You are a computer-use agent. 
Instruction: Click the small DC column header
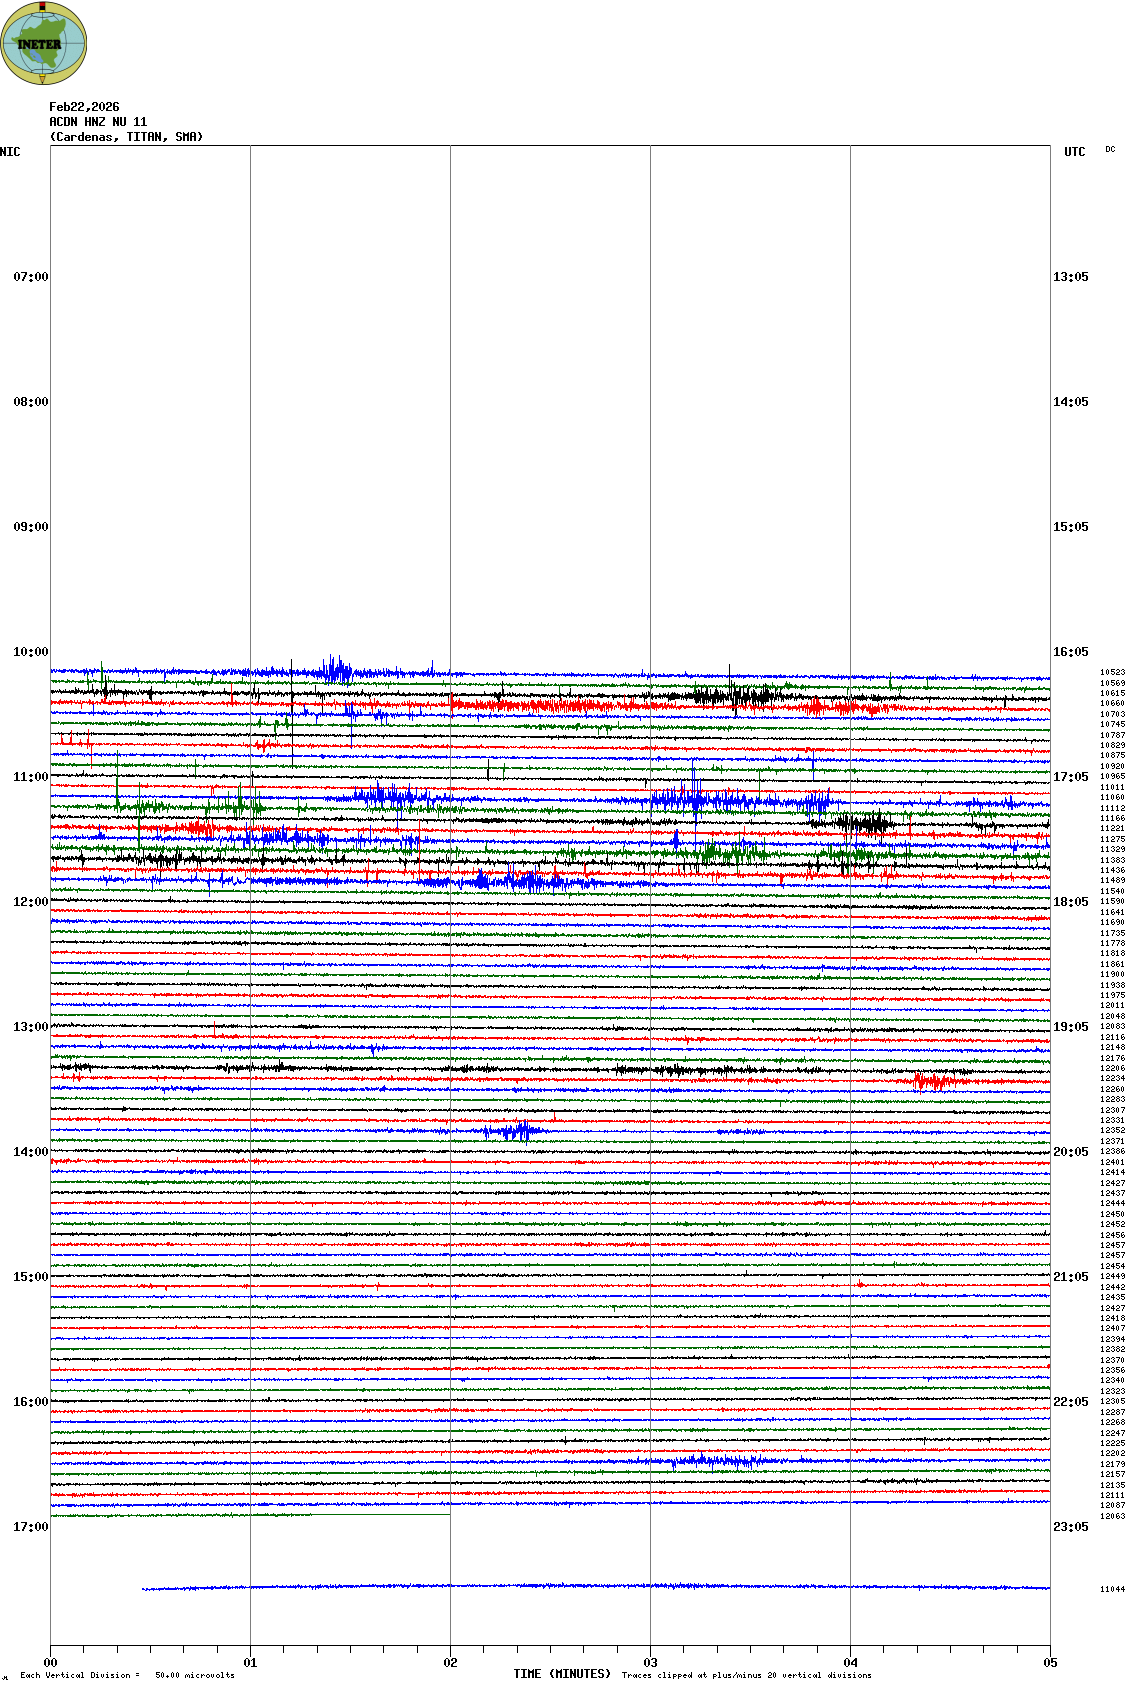click(1110, 149)
